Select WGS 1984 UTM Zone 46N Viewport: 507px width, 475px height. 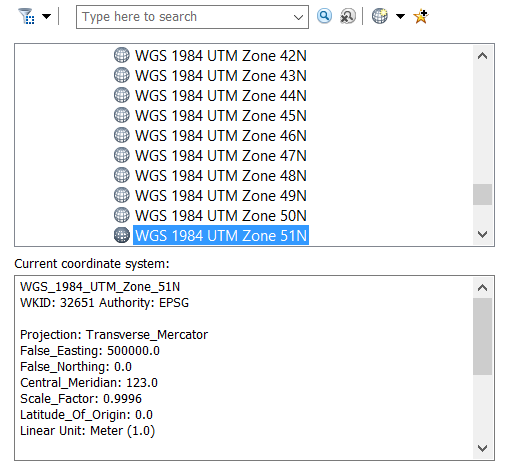[220, 136]
